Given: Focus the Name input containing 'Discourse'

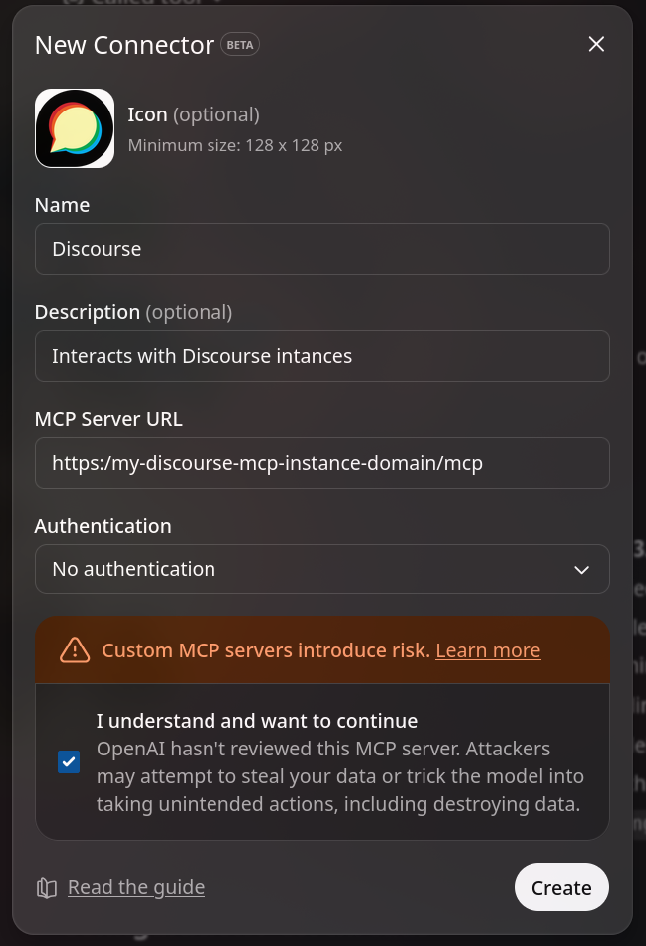Looking at the screenshot, I should (x=322, y=249).
